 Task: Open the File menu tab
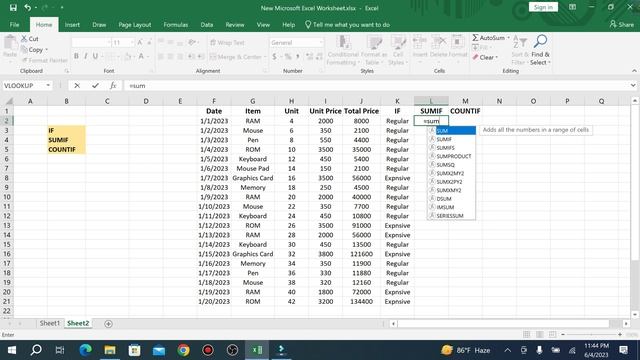tap(14, 24)
